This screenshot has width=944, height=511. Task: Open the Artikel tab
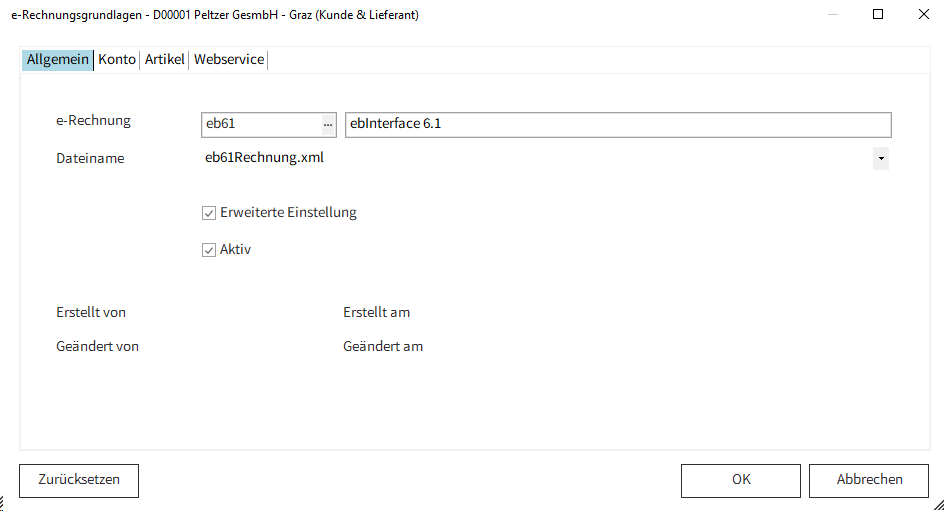[x=165, y=60]
